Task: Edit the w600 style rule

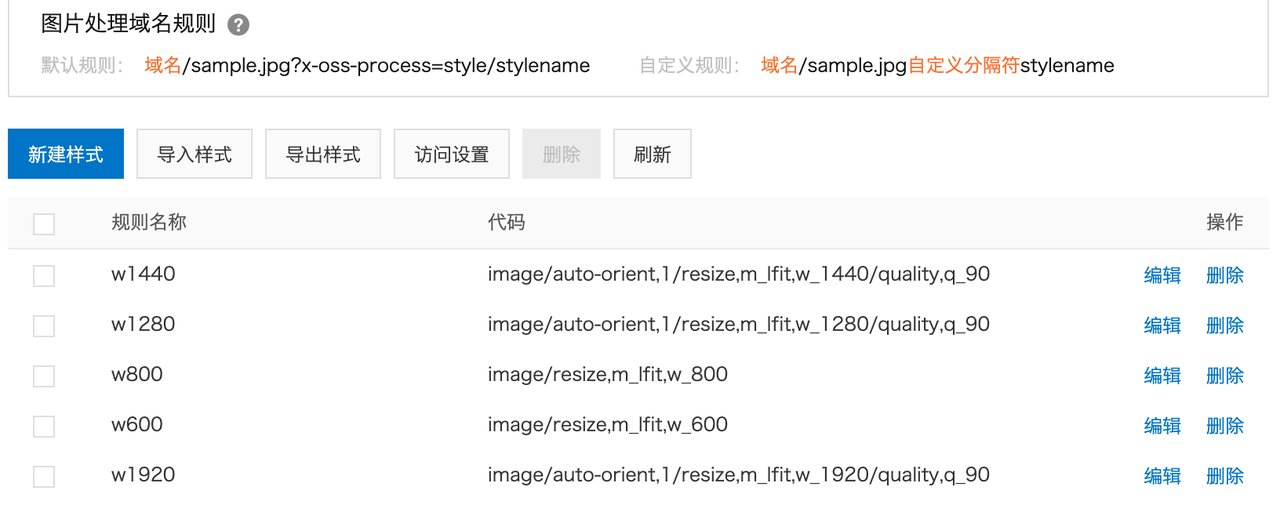Action: point(1162,426)
